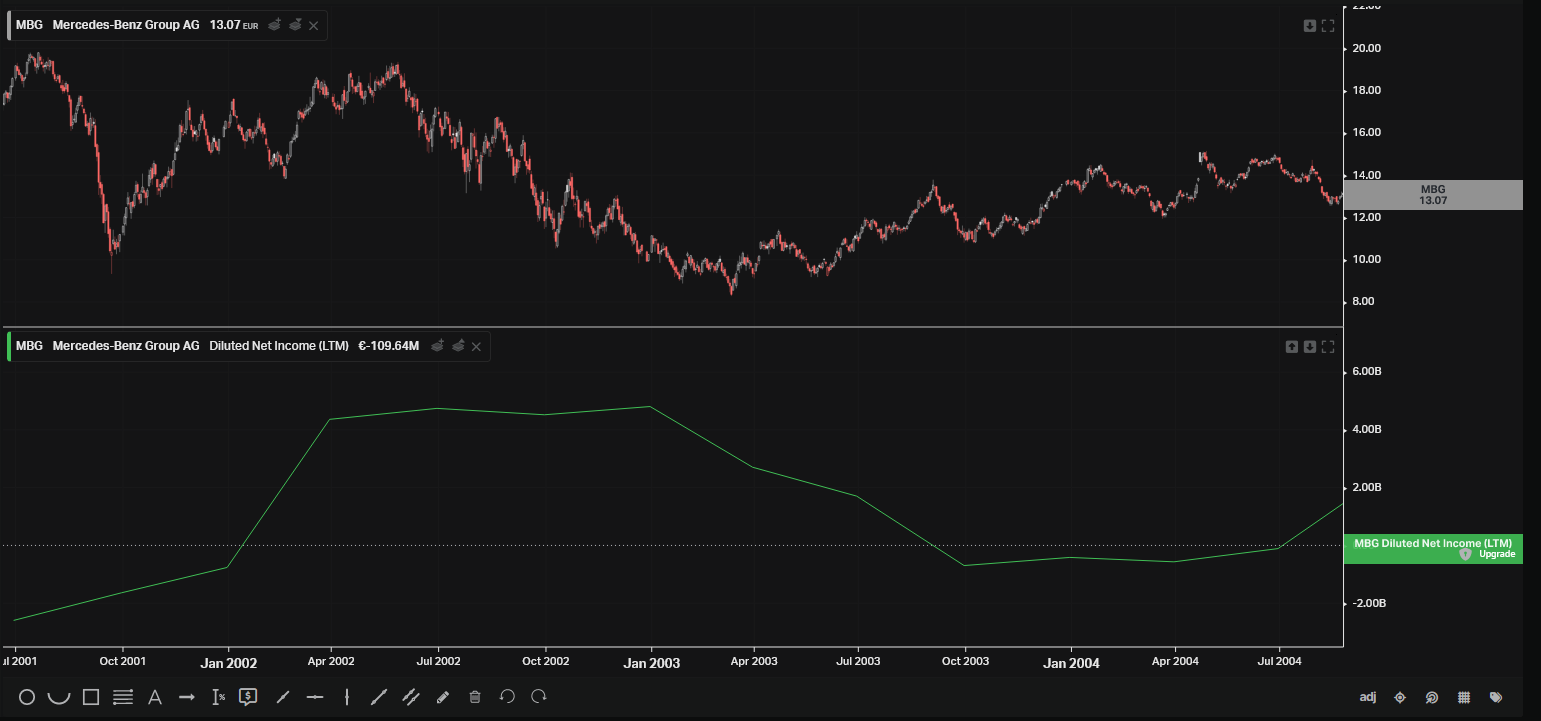Screen dimensions: 1541x721
Task: Select the parallel lines Fibonacci tool
Action: 123,697
